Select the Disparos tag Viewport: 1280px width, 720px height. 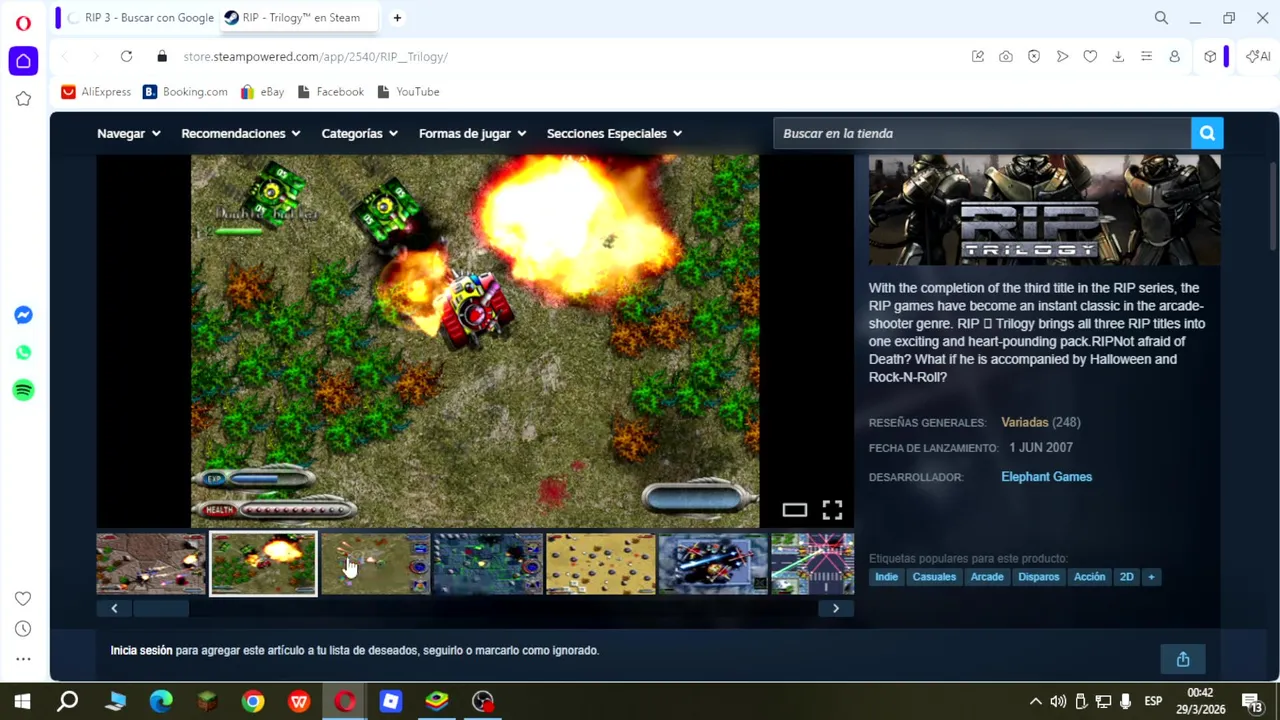click(1038, 577)
